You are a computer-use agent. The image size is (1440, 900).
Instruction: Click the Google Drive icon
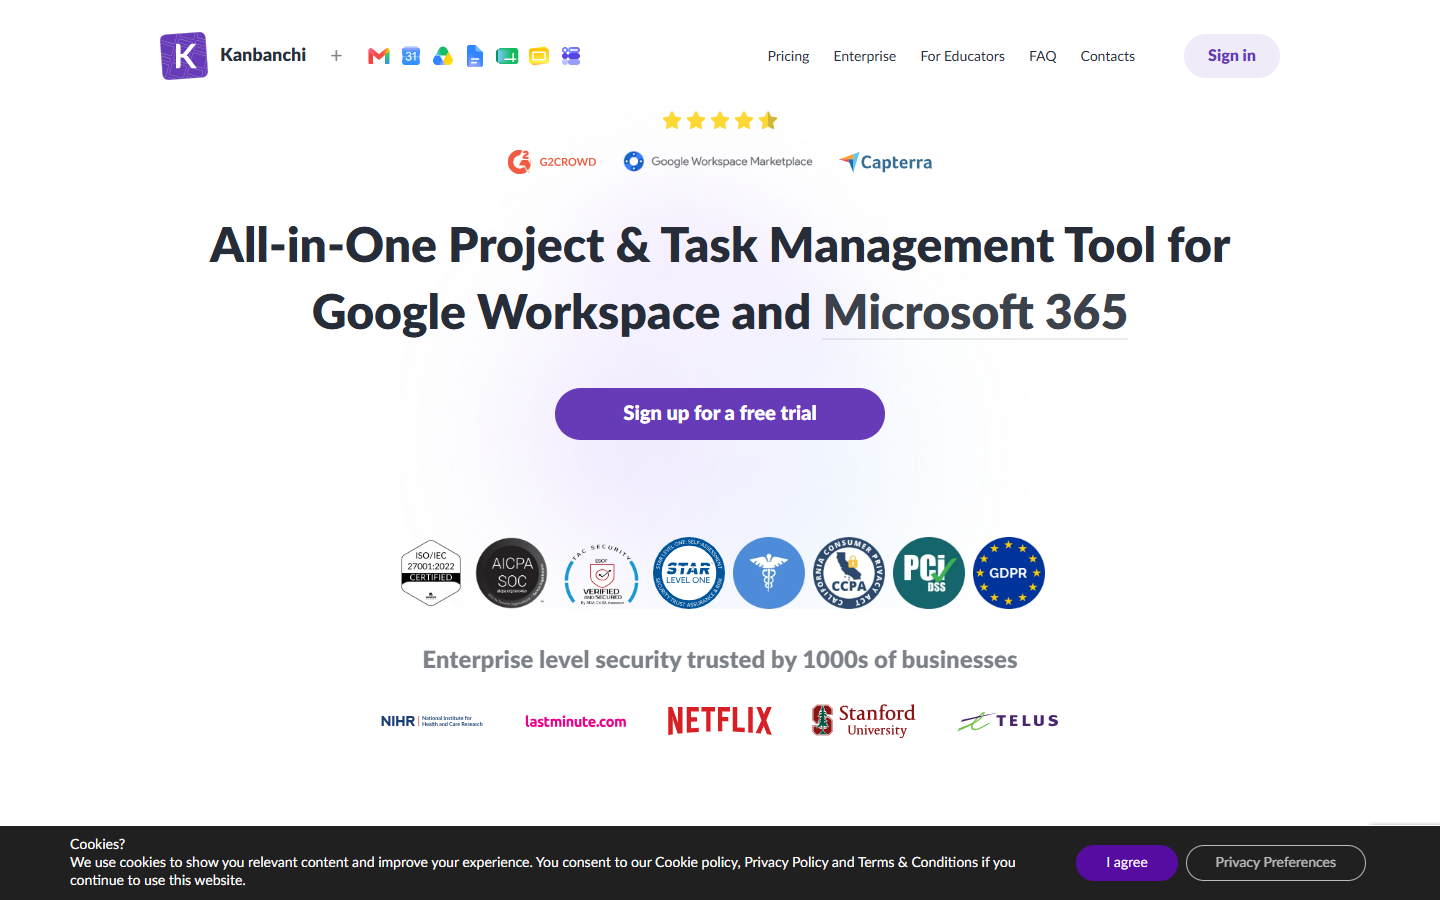click(443, 56)
